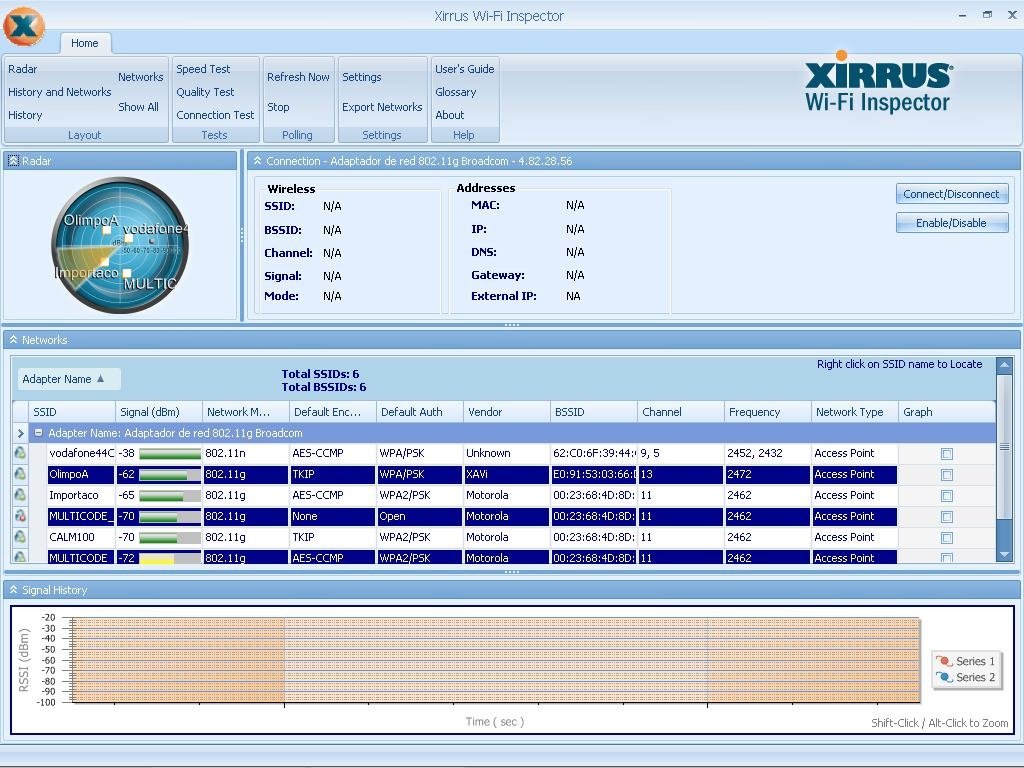Click the open-network icon beside MULTICODE_ row
1024x768 pixels.
pos(20,515)
